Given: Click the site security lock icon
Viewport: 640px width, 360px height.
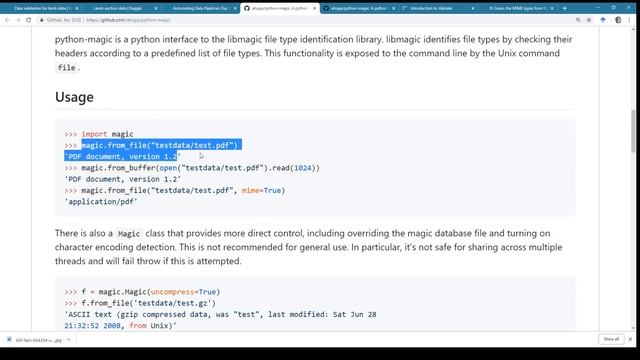Looking at the screenshot, I should [42, 20].
